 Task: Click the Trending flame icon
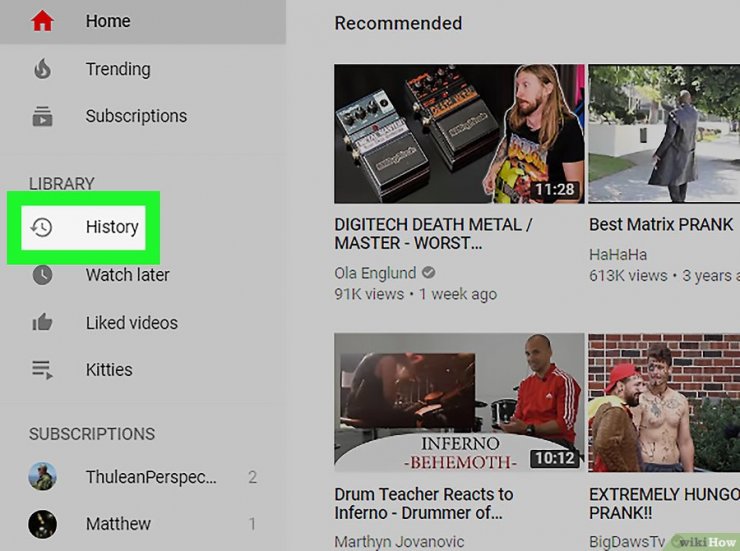(42, 69)
